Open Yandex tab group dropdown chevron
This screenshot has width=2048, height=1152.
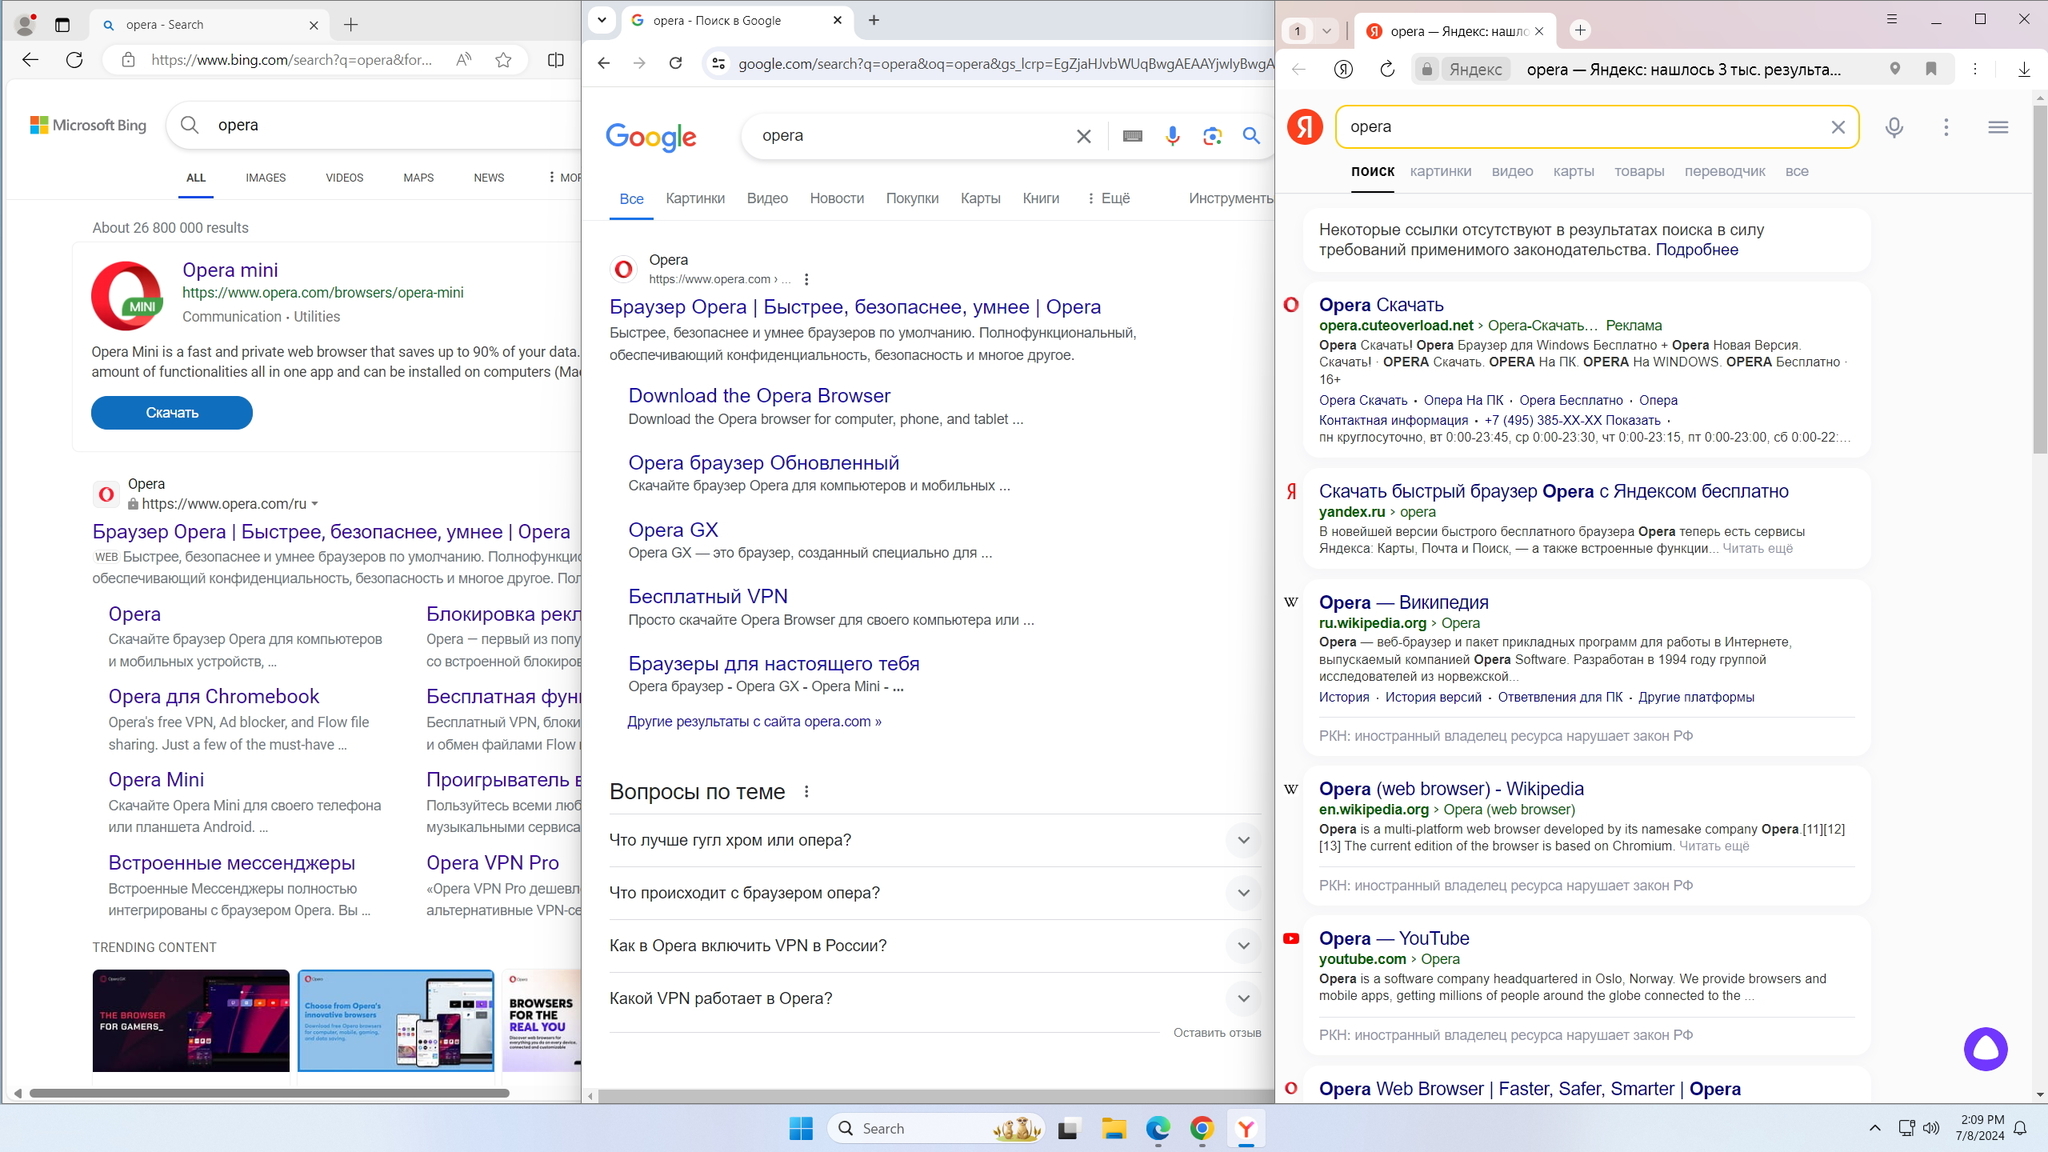tap(1326, 31)
